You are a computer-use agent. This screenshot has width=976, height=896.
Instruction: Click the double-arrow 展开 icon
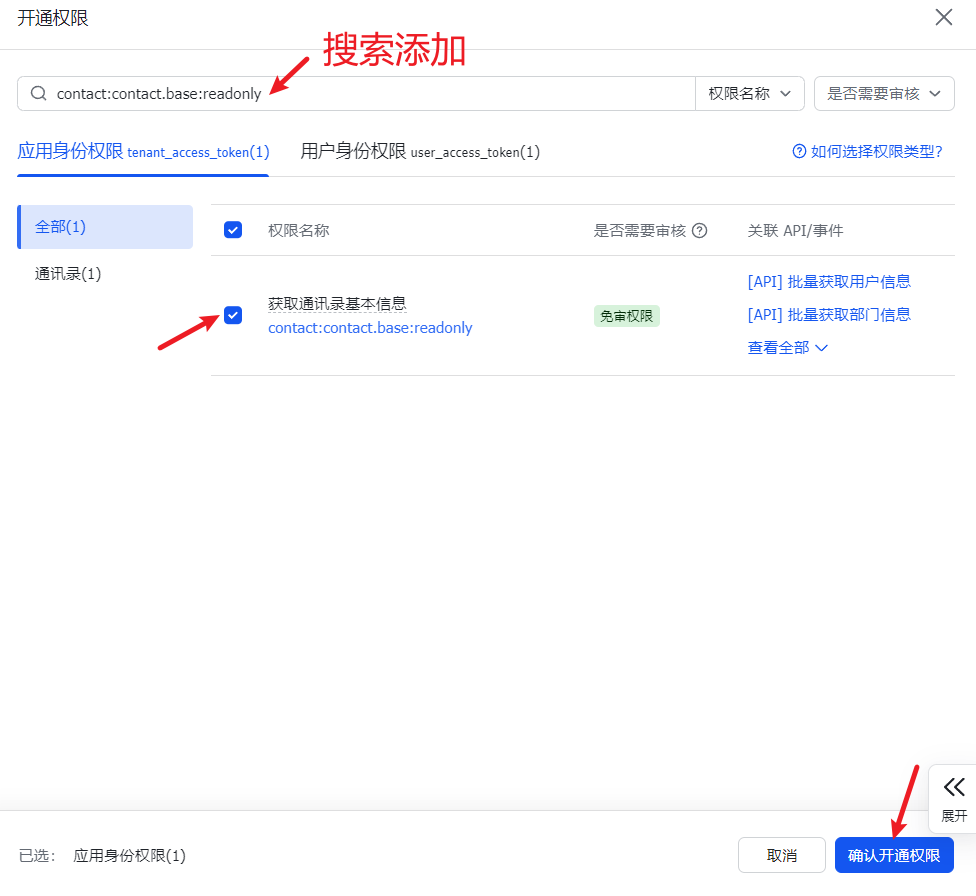pos(954,787)
